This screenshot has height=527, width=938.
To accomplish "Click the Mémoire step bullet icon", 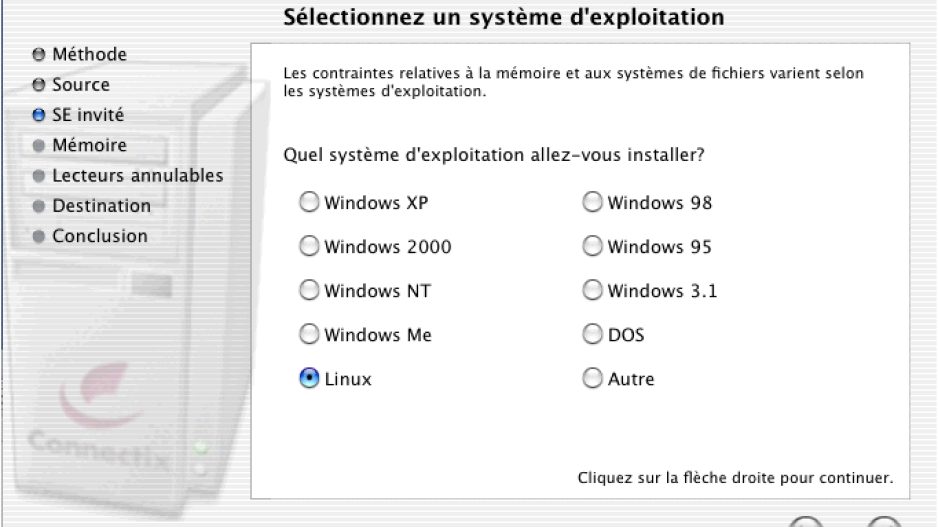I will coord(39,145).
